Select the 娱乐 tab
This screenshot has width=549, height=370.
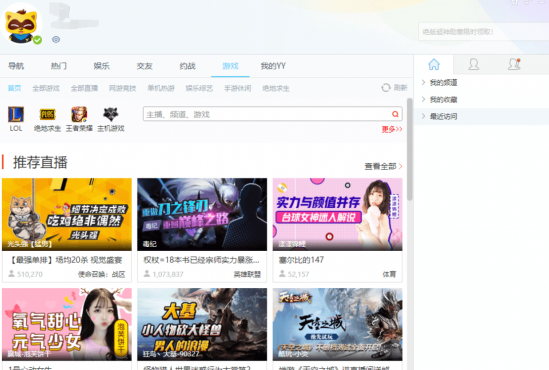pos(102,66)
